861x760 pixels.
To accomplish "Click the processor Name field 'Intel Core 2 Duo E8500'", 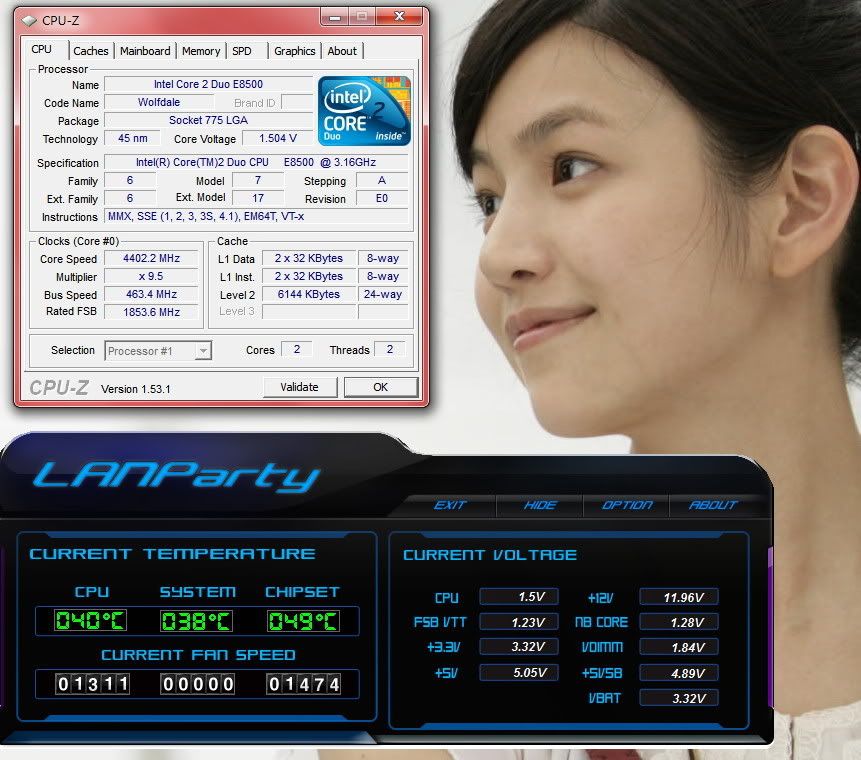I will [x=209, y=84].
